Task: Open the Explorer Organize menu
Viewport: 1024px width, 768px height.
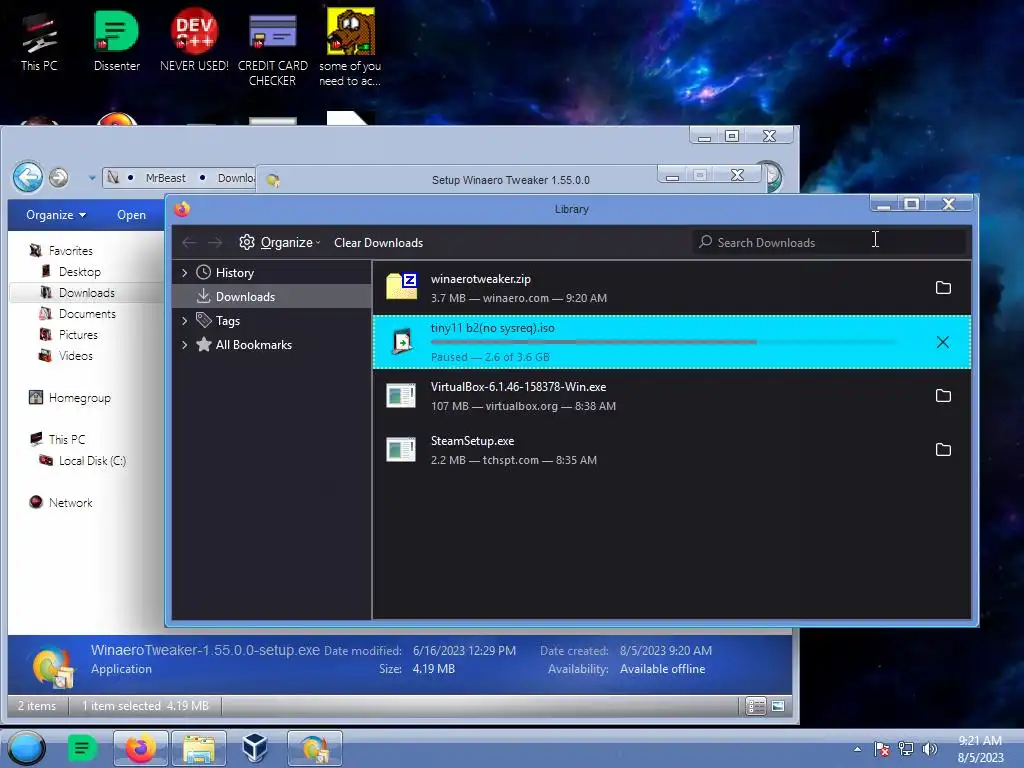Action: coord(56,215)
